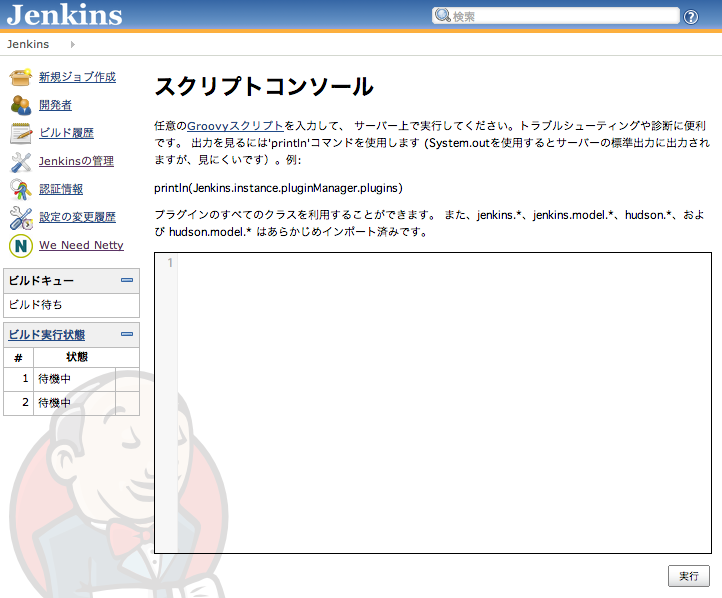
Task: Click into the Groovy script editor area
Action: coord(444,403)
